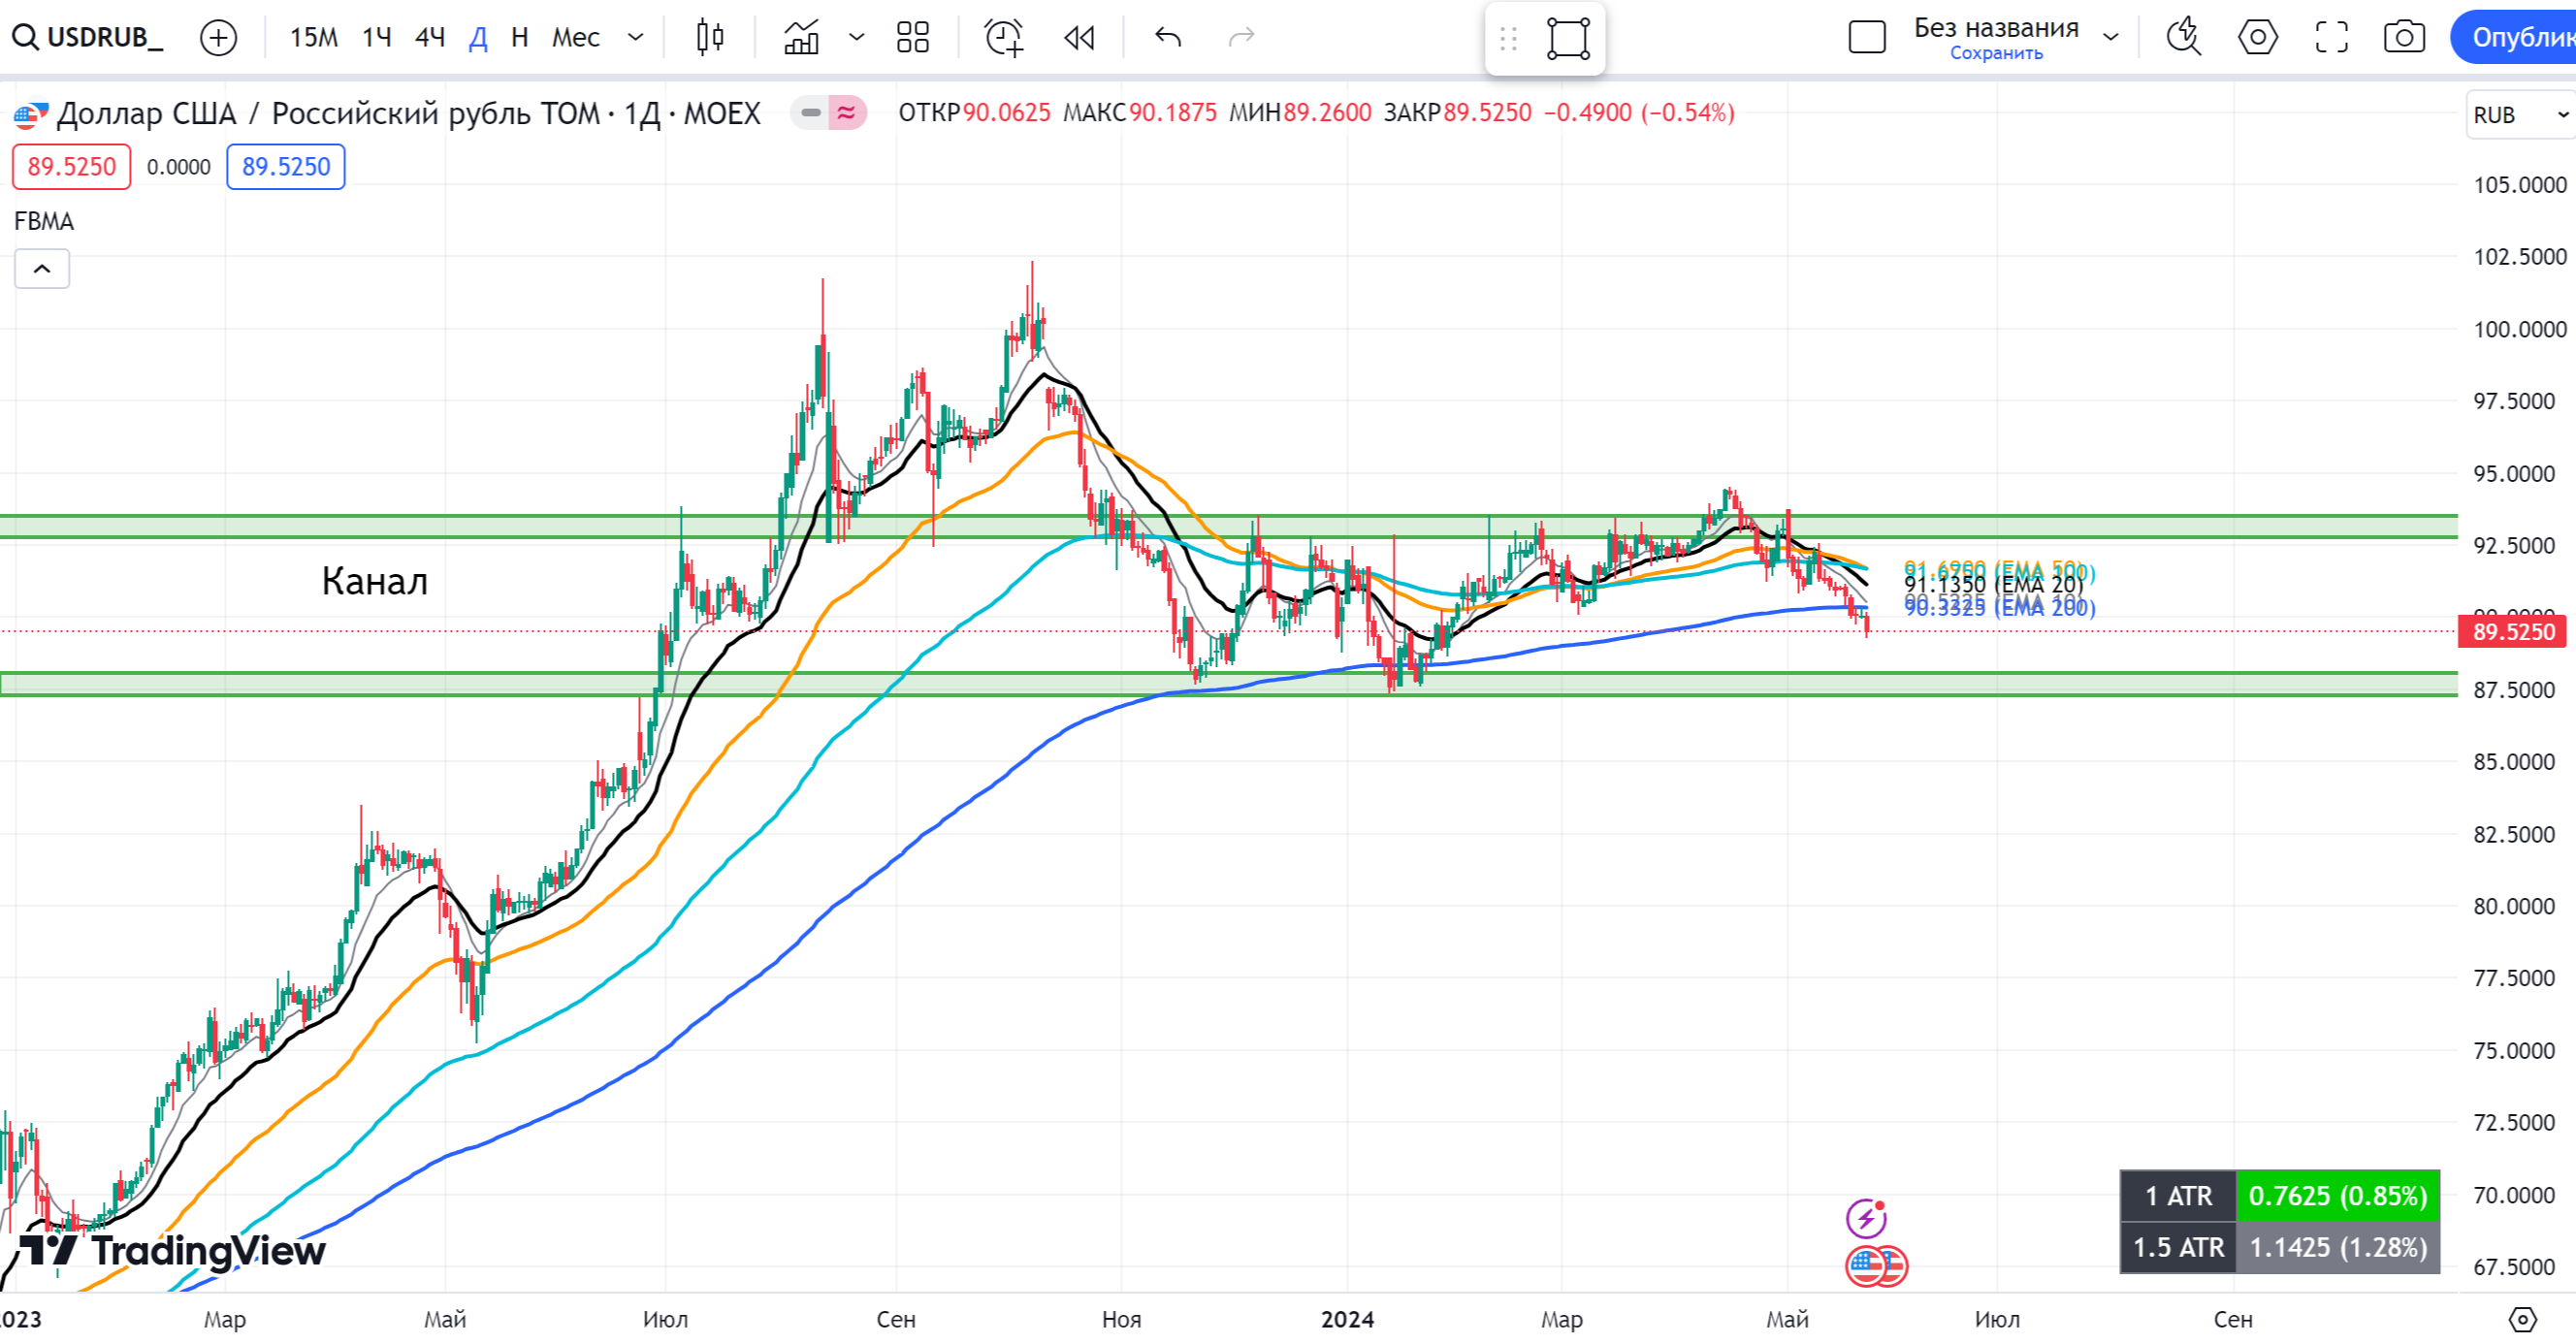Open the indicators menu icon
The height and width of the screenshot is (1344, 2576).
802,38
